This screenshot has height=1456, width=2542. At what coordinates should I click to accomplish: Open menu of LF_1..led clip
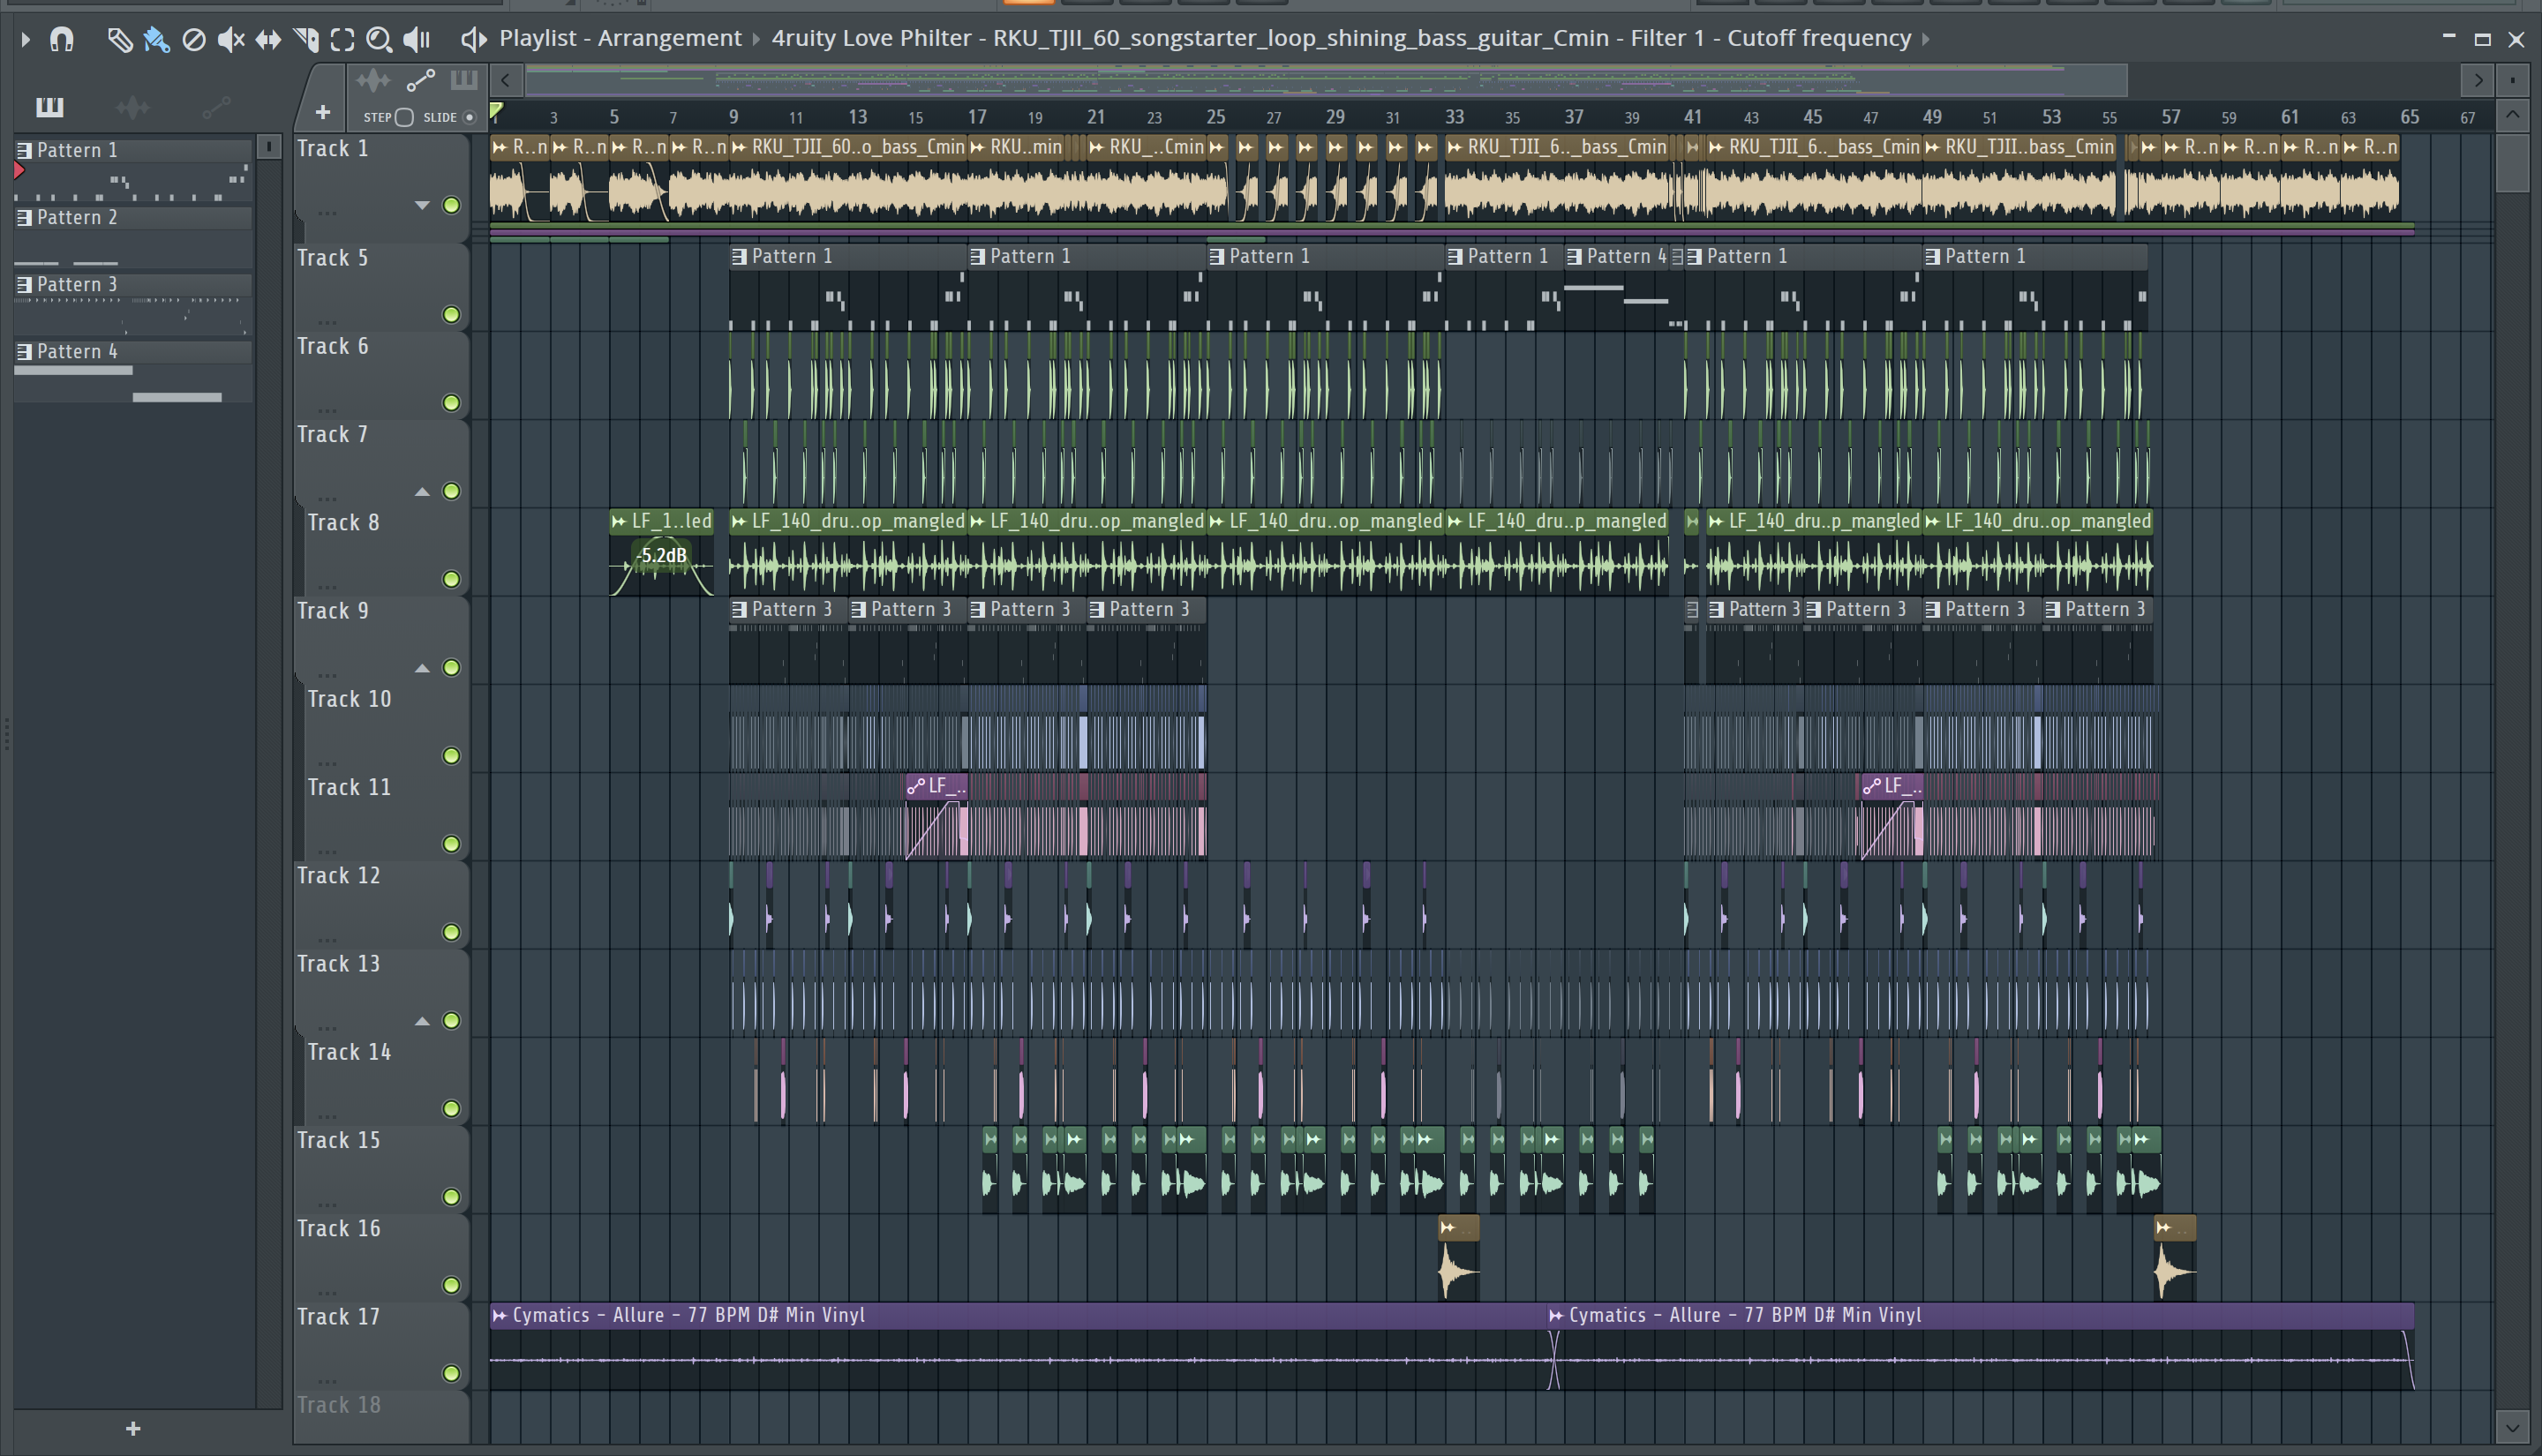(619, 521)
